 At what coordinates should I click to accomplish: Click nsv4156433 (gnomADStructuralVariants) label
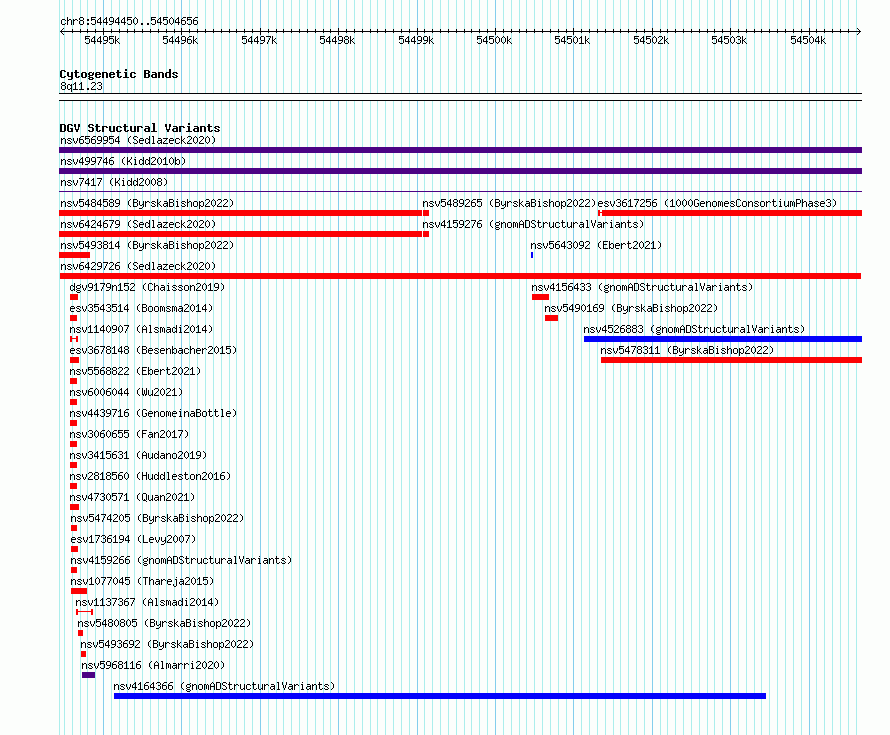coord(642,287)
